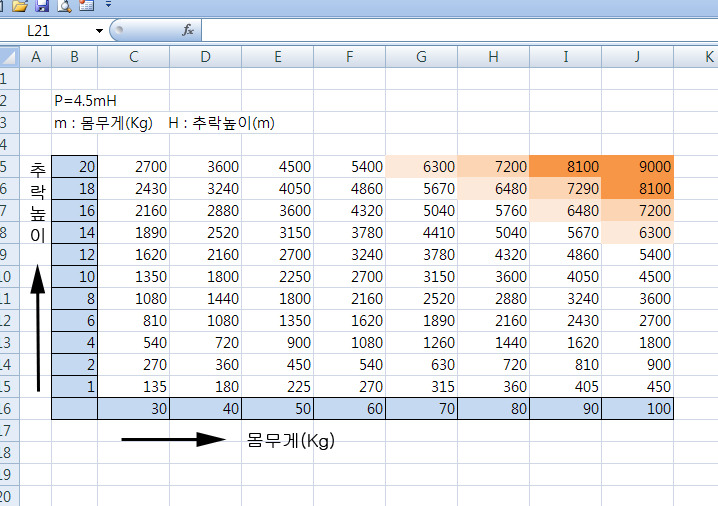
Task: Expand the Customize Quick Access Toolbar arrow
Action: pyautogui.click(x=109, y=5)
